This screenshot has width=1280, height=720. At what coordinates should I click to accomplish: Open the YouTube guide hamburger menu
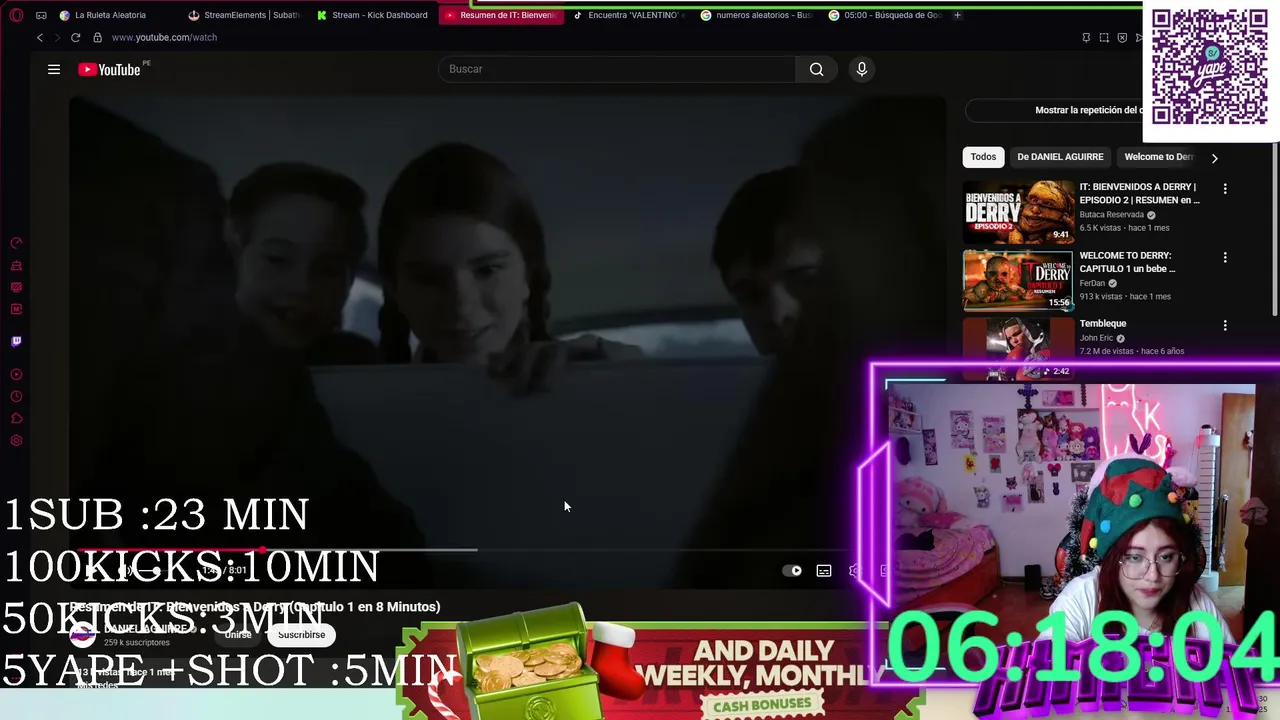point(54,69)
